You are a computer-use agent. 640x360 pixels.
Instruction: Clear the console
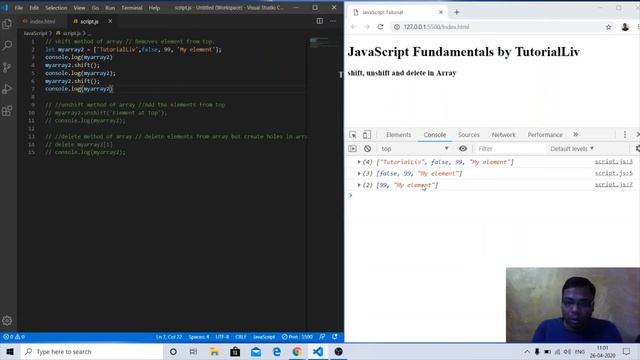[x=367, y=149]
